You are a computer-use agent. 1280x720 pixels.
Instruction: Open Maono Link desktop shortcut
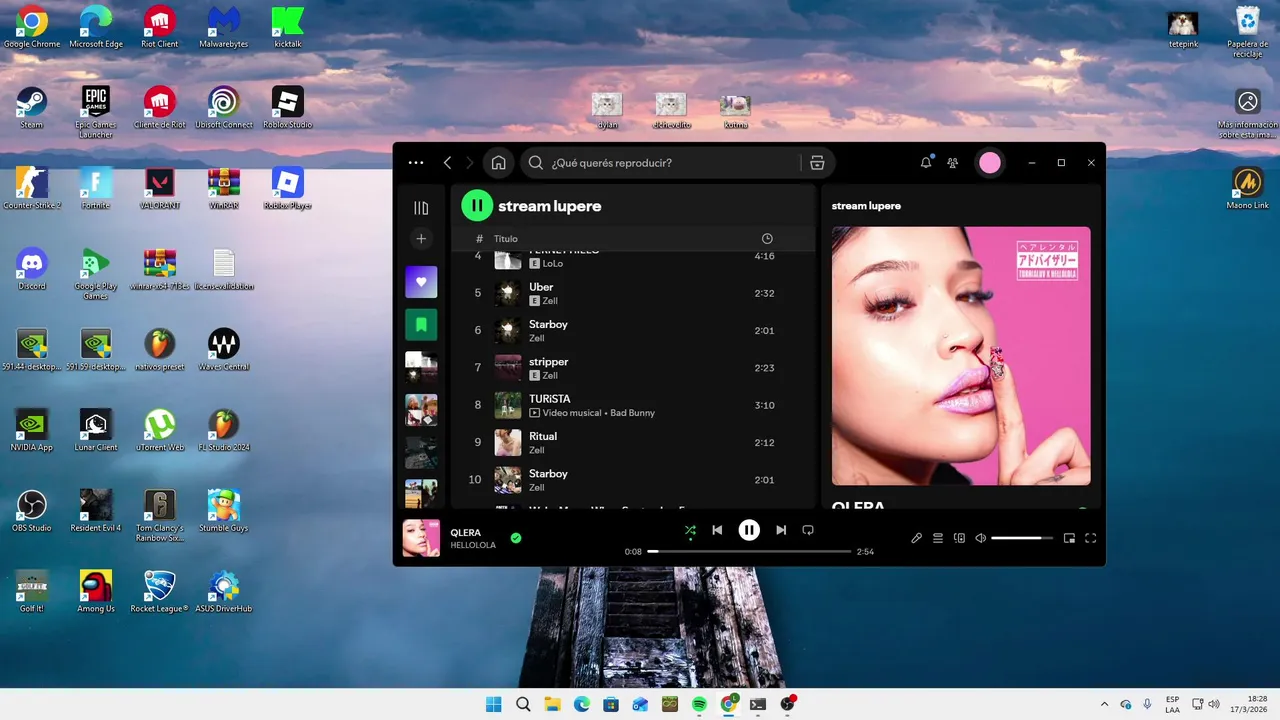tap(1248, 189)
